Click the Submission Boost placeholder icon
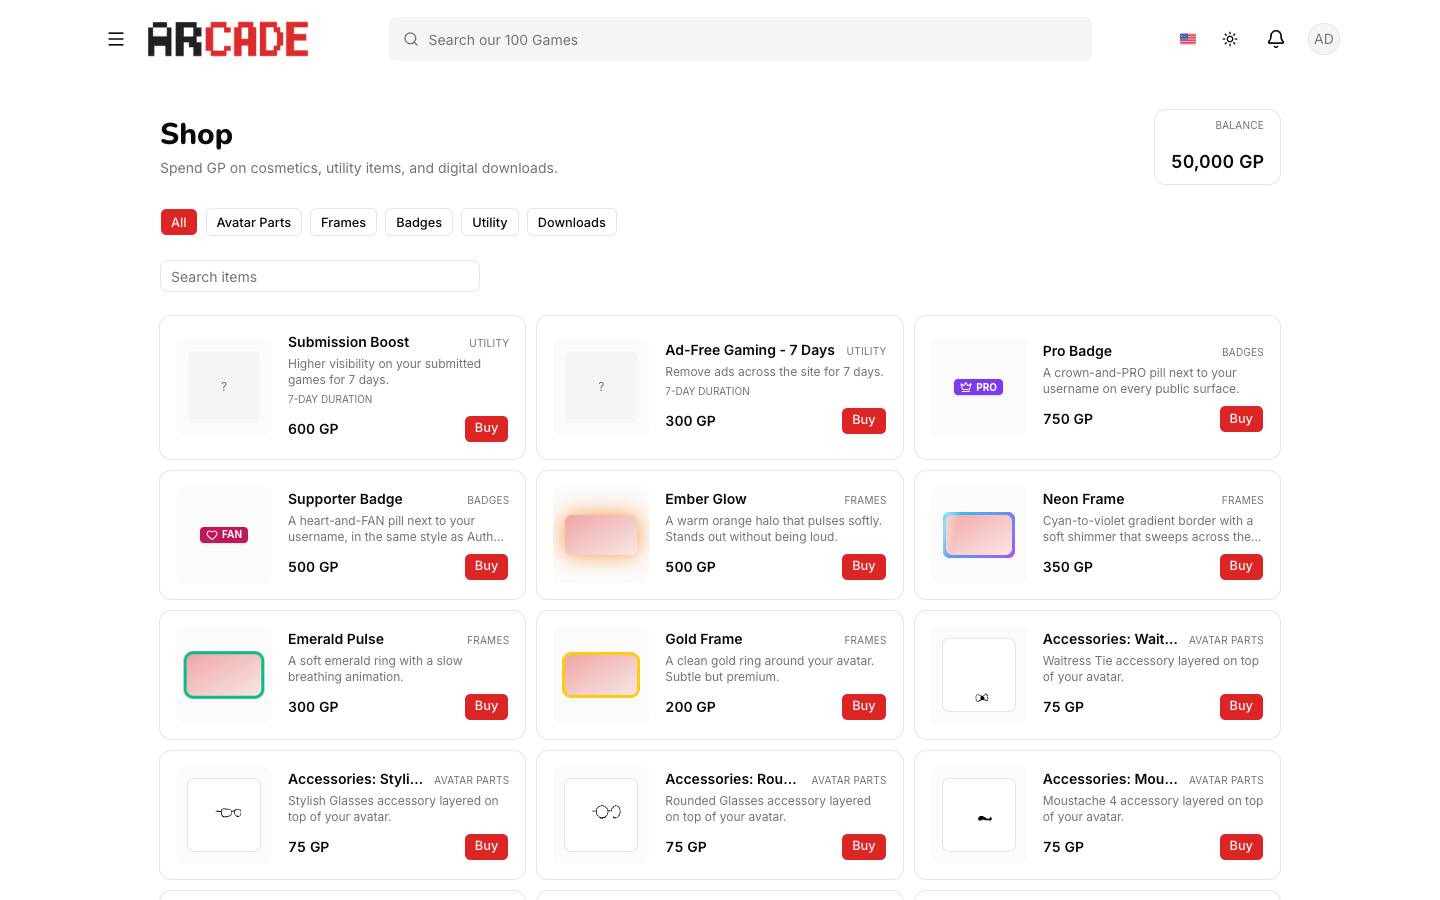The width and height of the screenshot is (1440, 900). [224, 387]
